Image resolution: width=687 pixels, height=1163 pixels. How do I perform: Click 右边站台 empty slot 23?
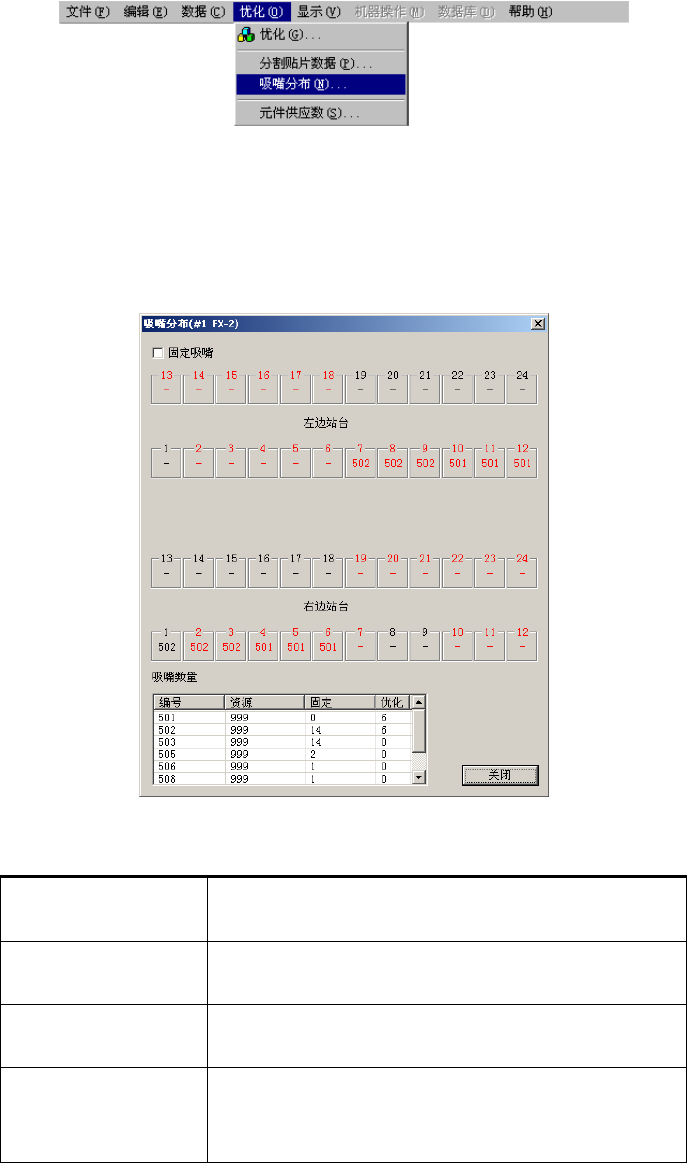coord(490,572)
